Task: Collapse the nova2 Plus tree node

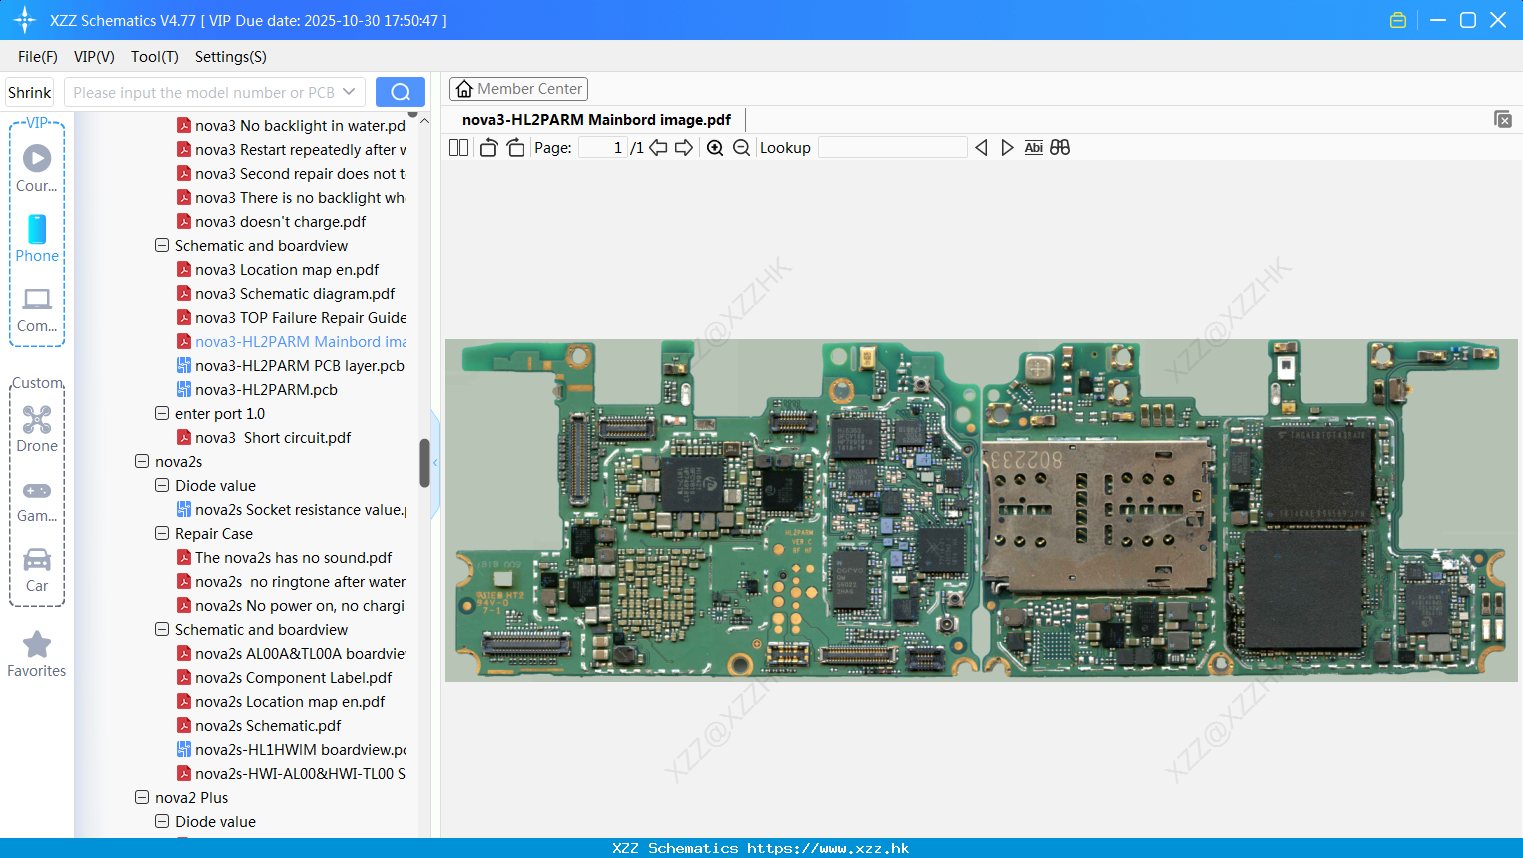Action: tap(142, 797)
